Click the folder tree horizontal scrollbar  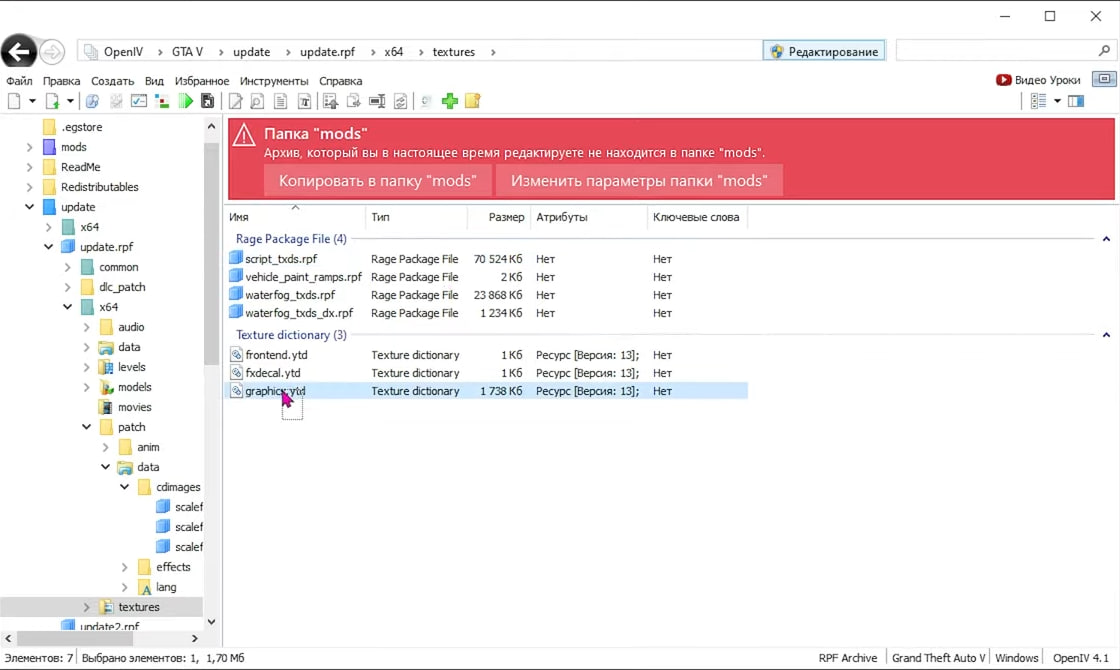(74, 638)
